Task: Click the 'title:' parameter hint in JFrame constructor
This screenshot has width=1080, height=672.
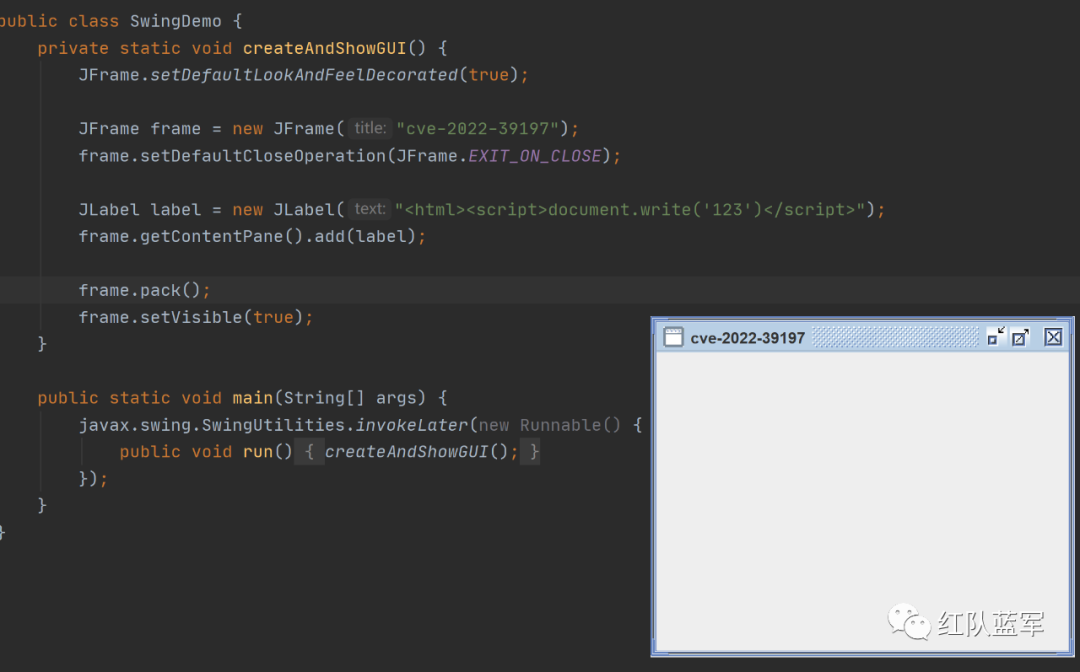Action: point(370,128)
